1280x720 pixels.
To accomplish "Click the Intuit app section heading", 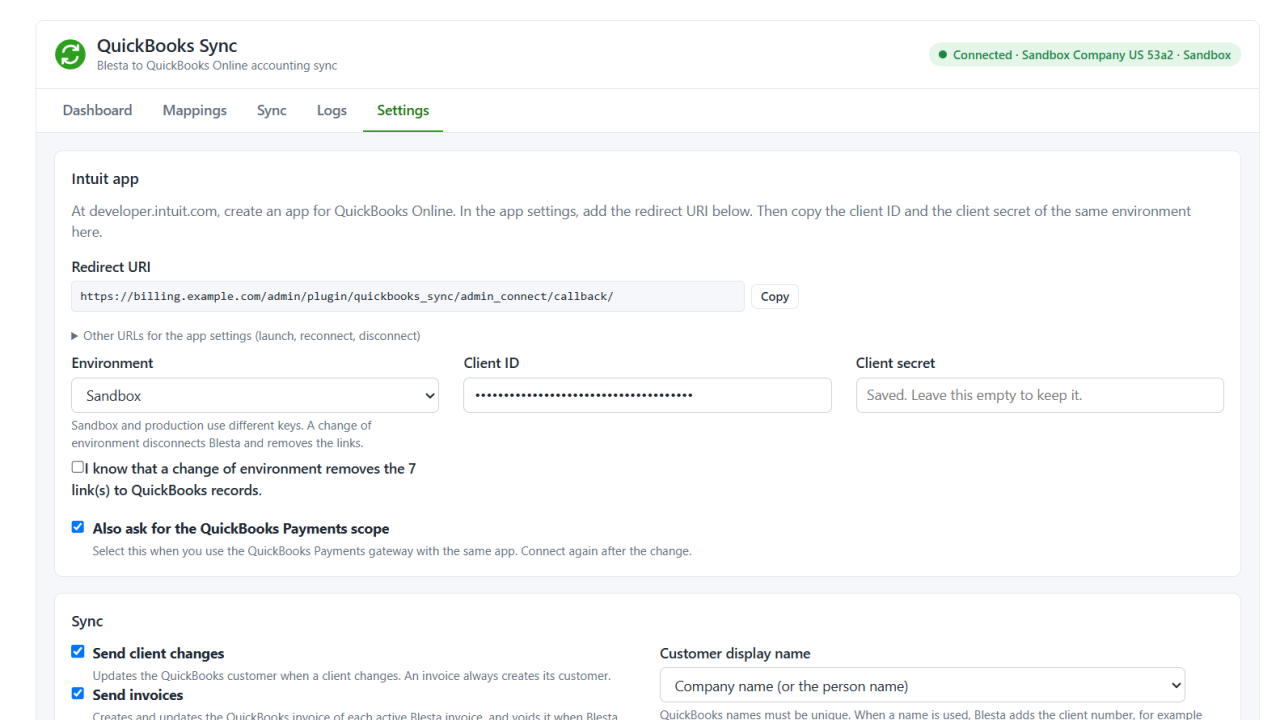I will pos(105,179).
